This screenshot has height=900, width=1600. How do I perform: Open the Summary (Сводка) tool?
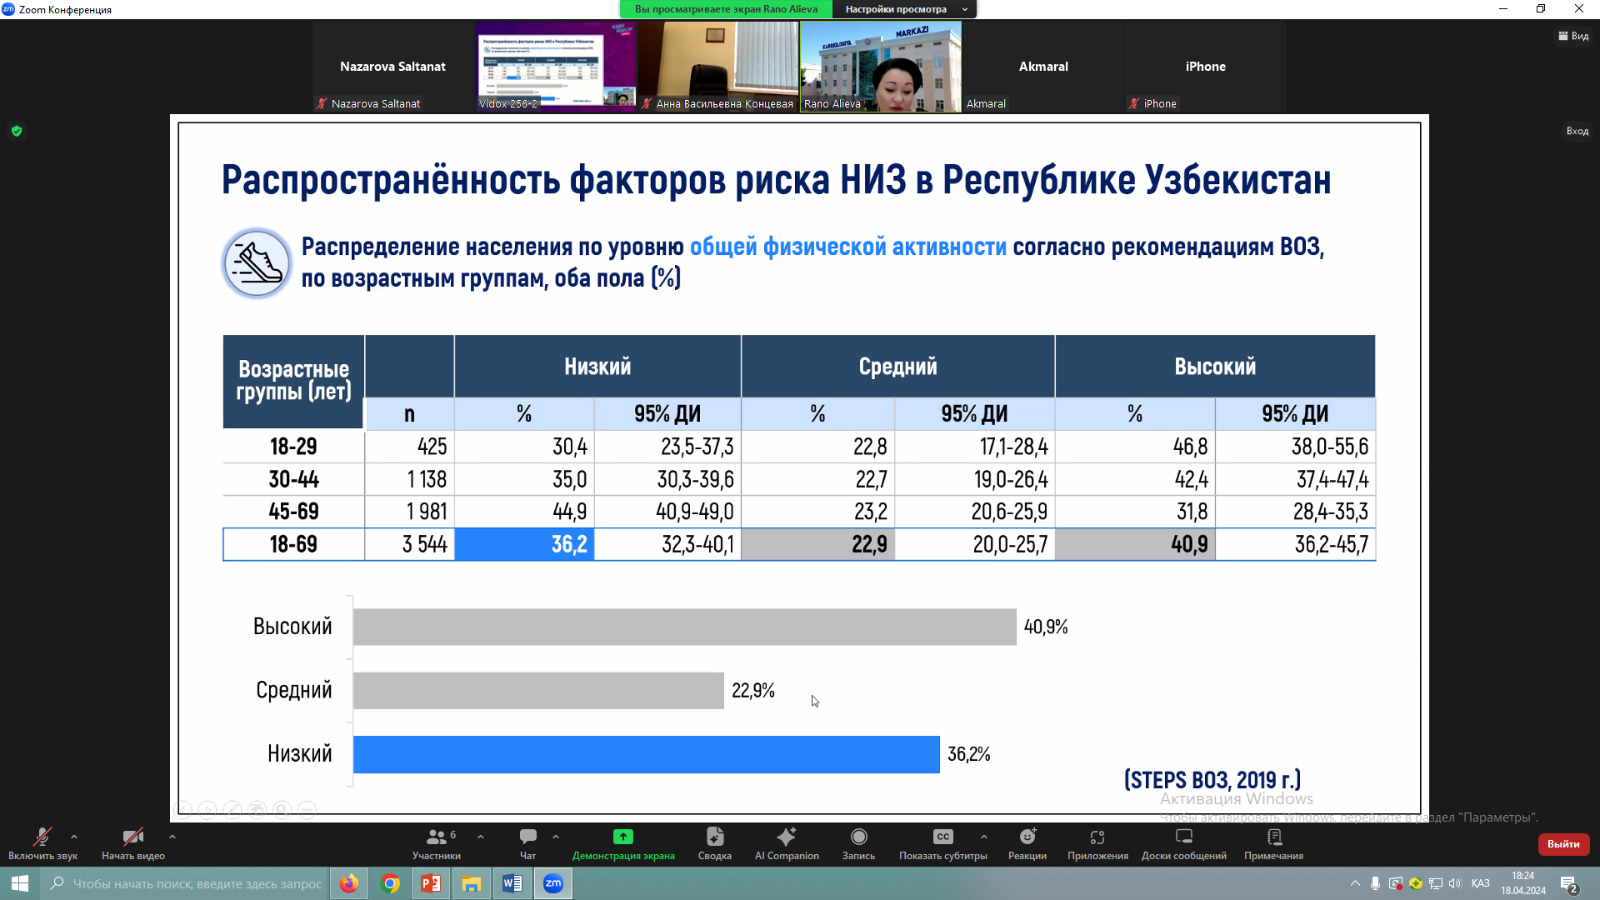point(714,838)
